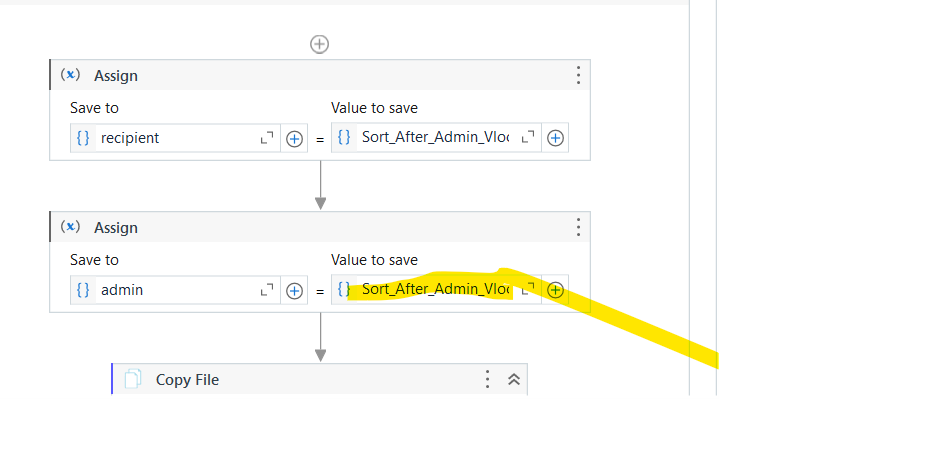The height and width of the screenshot is (466, 948).
Task: Click value field of admin Assign
Action: point(436,291)
